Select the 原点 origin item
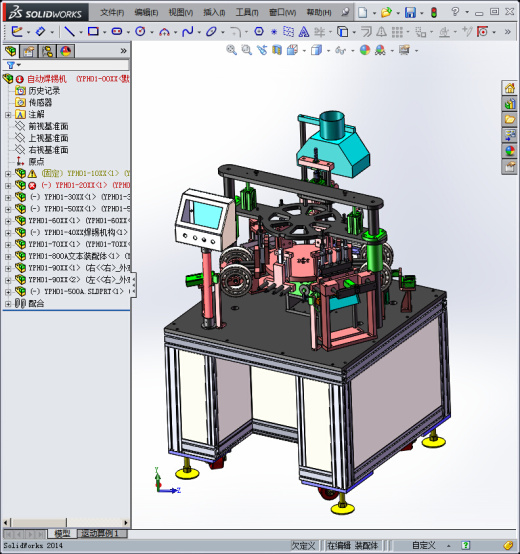The height and width of the screenshot is (554, 520). (36, 162)
